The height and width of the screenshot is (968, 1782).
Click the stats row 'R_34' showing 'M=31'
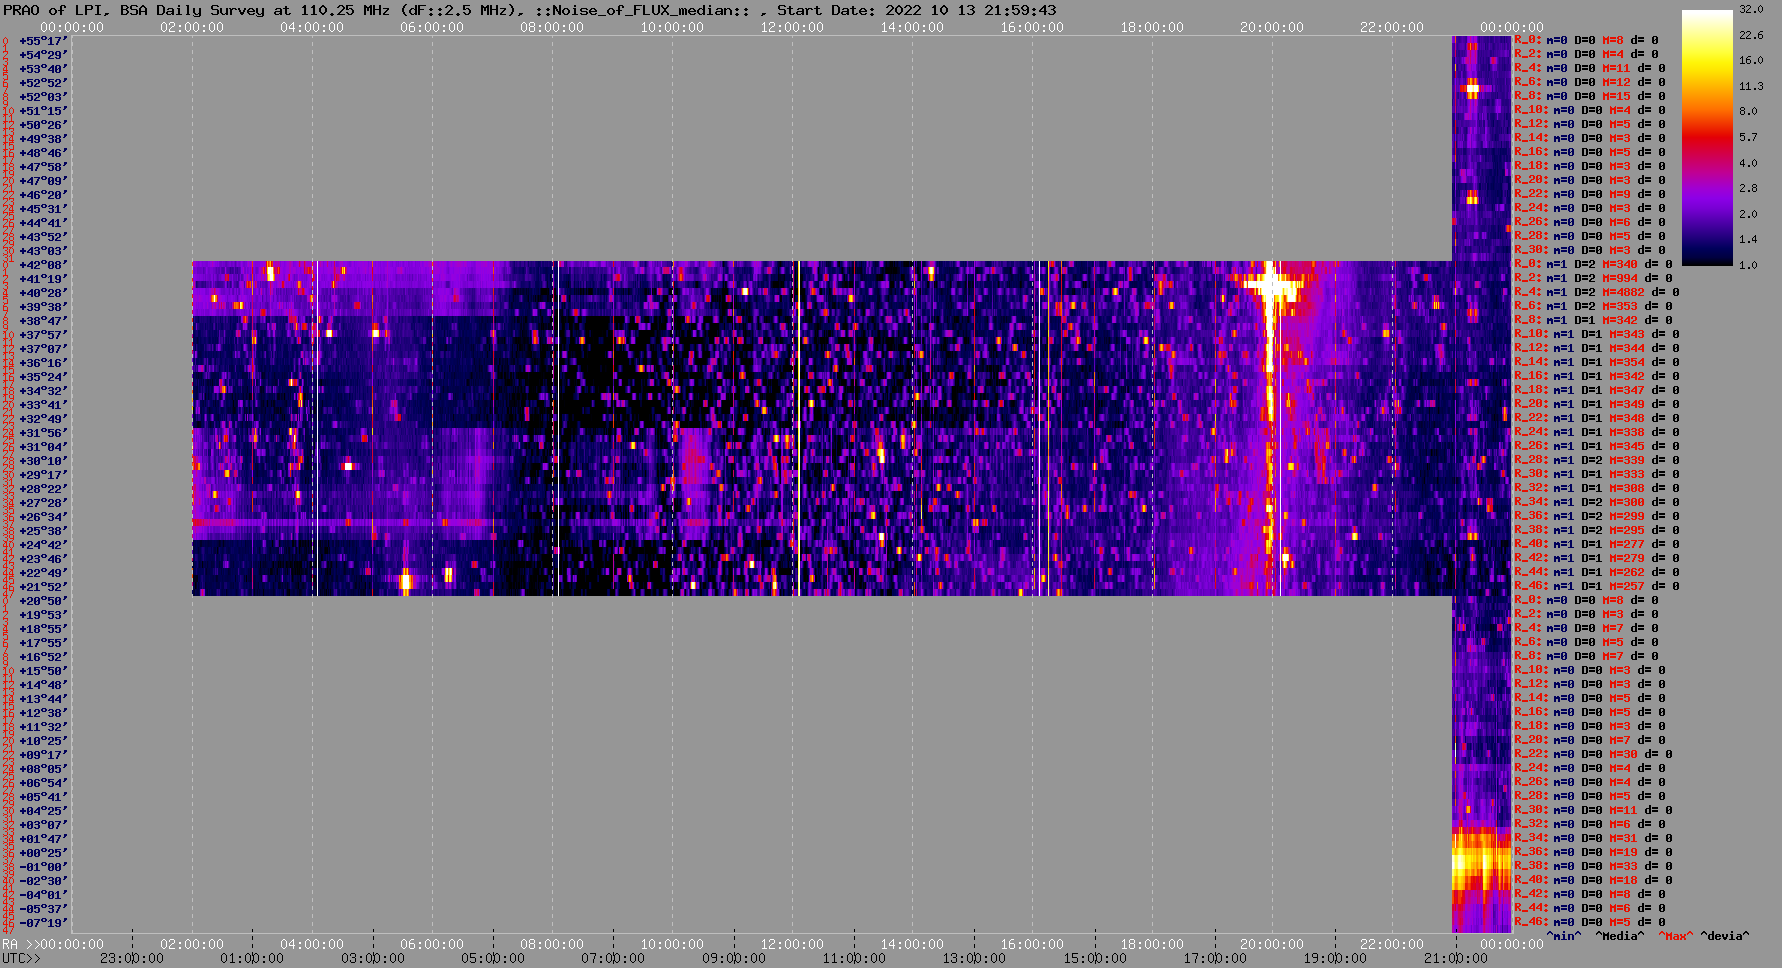1593,839
